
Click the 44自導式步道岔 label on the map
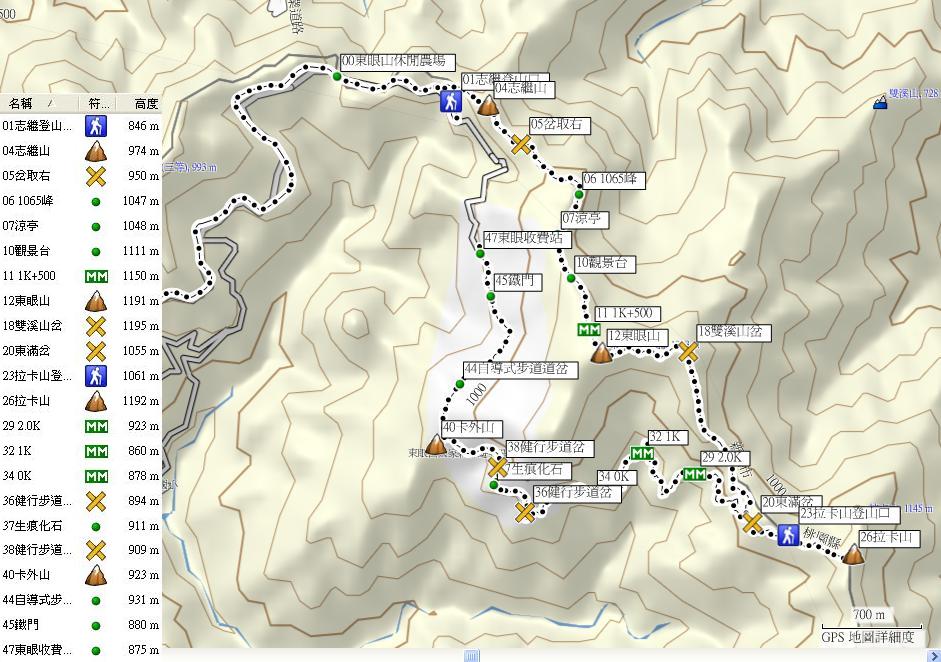(x=520, y=370)
